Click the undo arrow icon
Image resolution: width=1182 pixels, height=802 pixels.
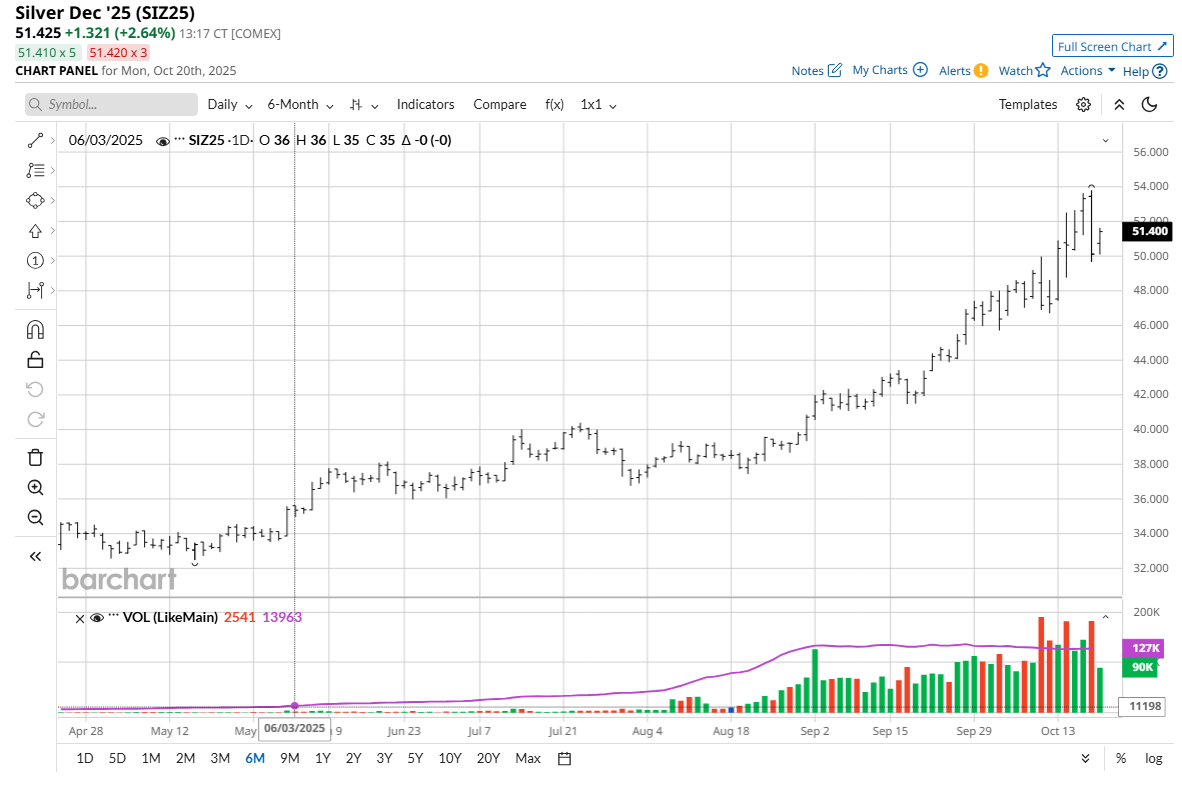tap(35, 390)
